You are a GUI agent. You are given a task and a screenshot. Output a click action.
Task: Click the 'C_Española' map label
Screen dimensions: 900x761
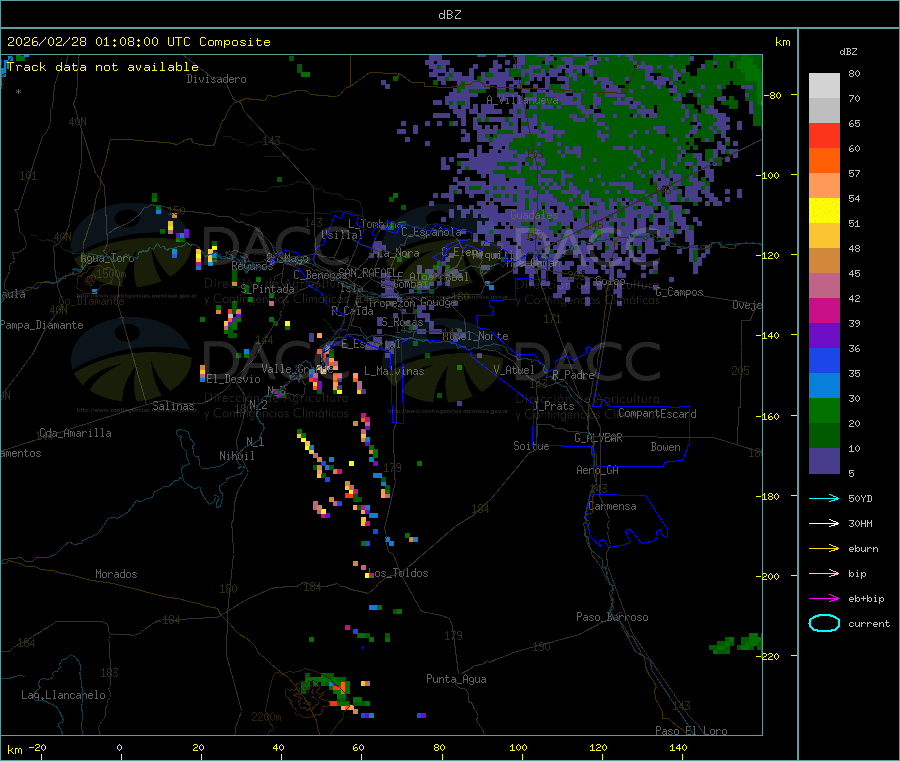[x=431, y=232]
